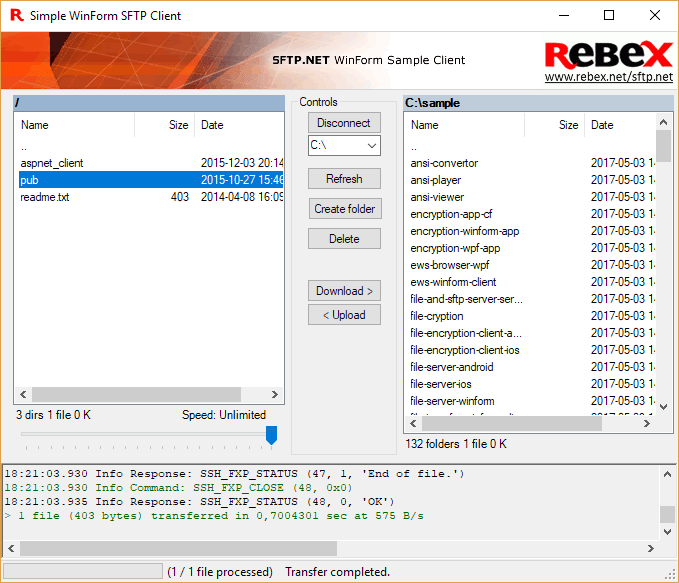
Task: Select ansi-player in local folder list
Action: click(x=439, y=180)
